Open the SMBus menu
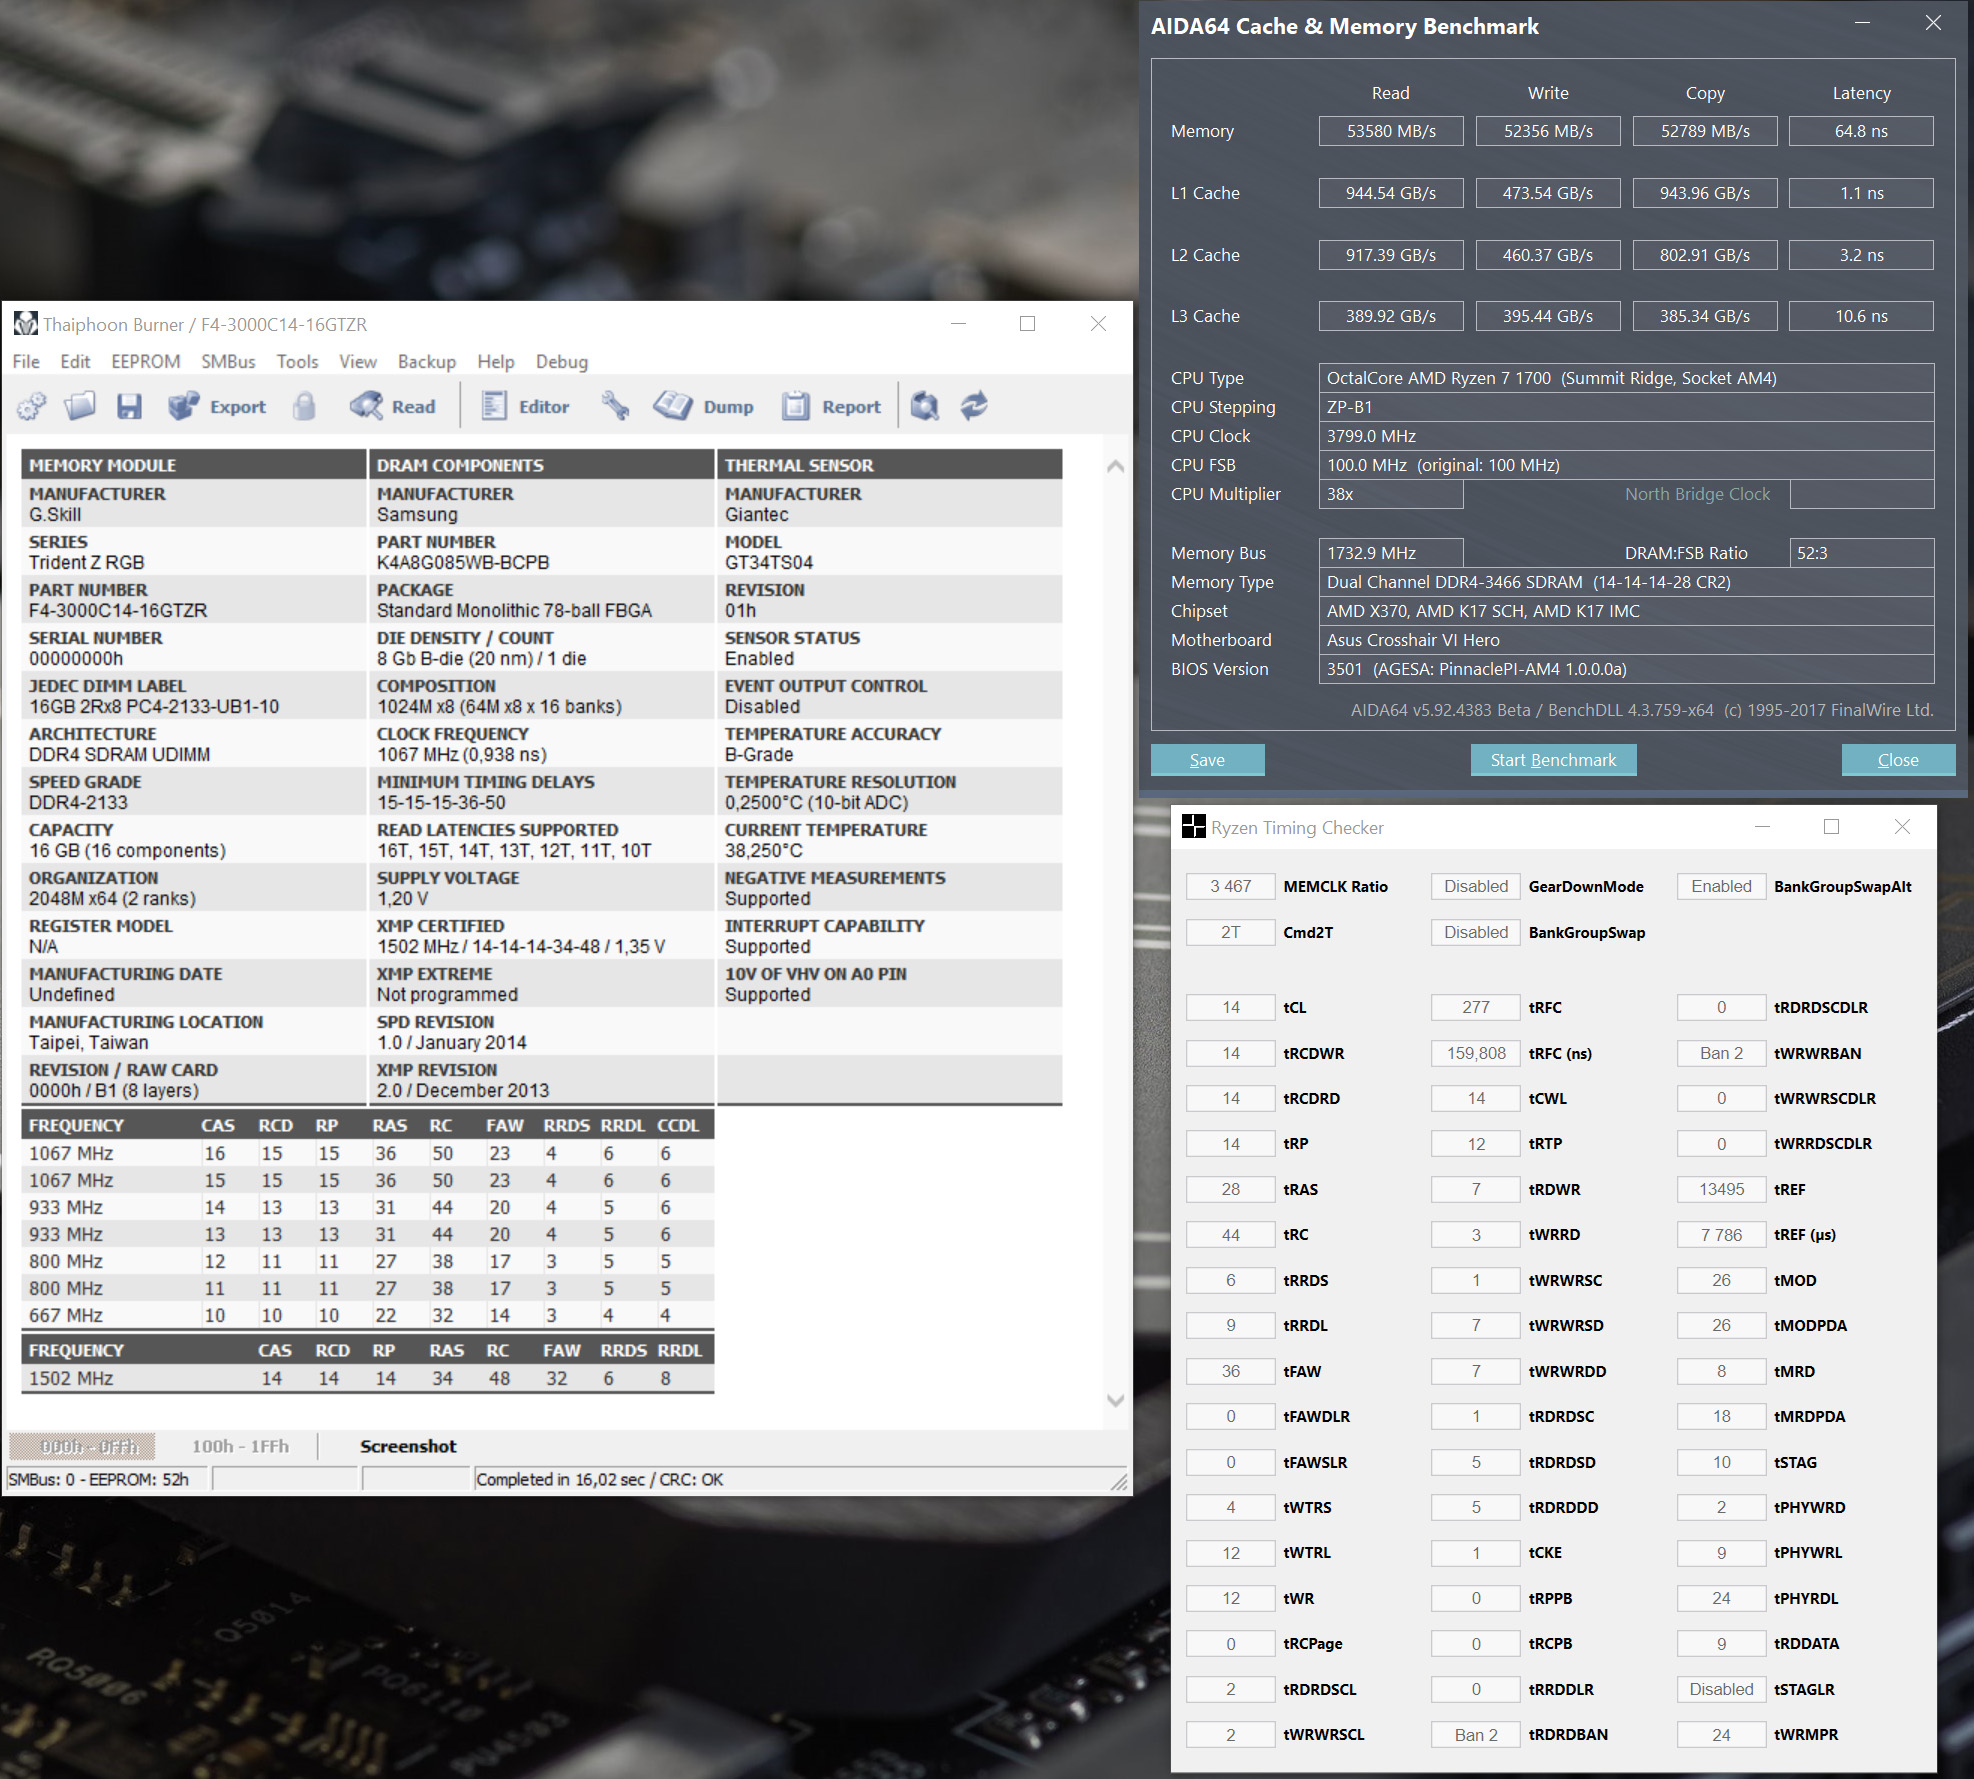Screen dimensions: 1974x1779 pyautogui.click(x=228, y=362)
